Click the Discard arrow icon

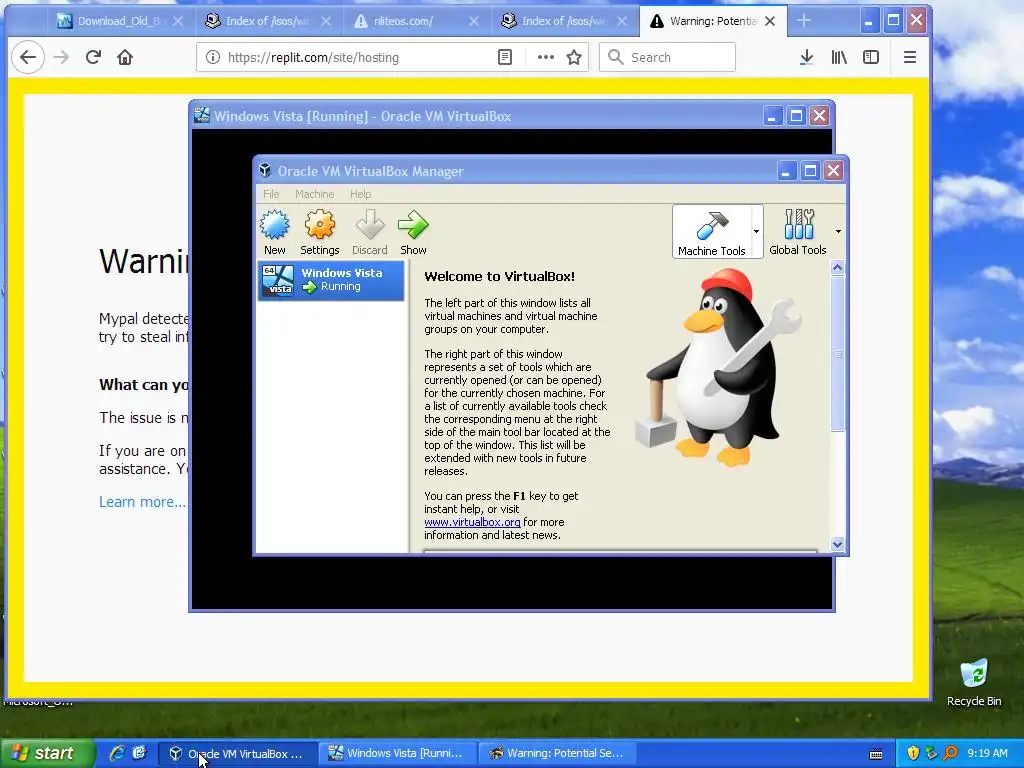coord(370,232)
